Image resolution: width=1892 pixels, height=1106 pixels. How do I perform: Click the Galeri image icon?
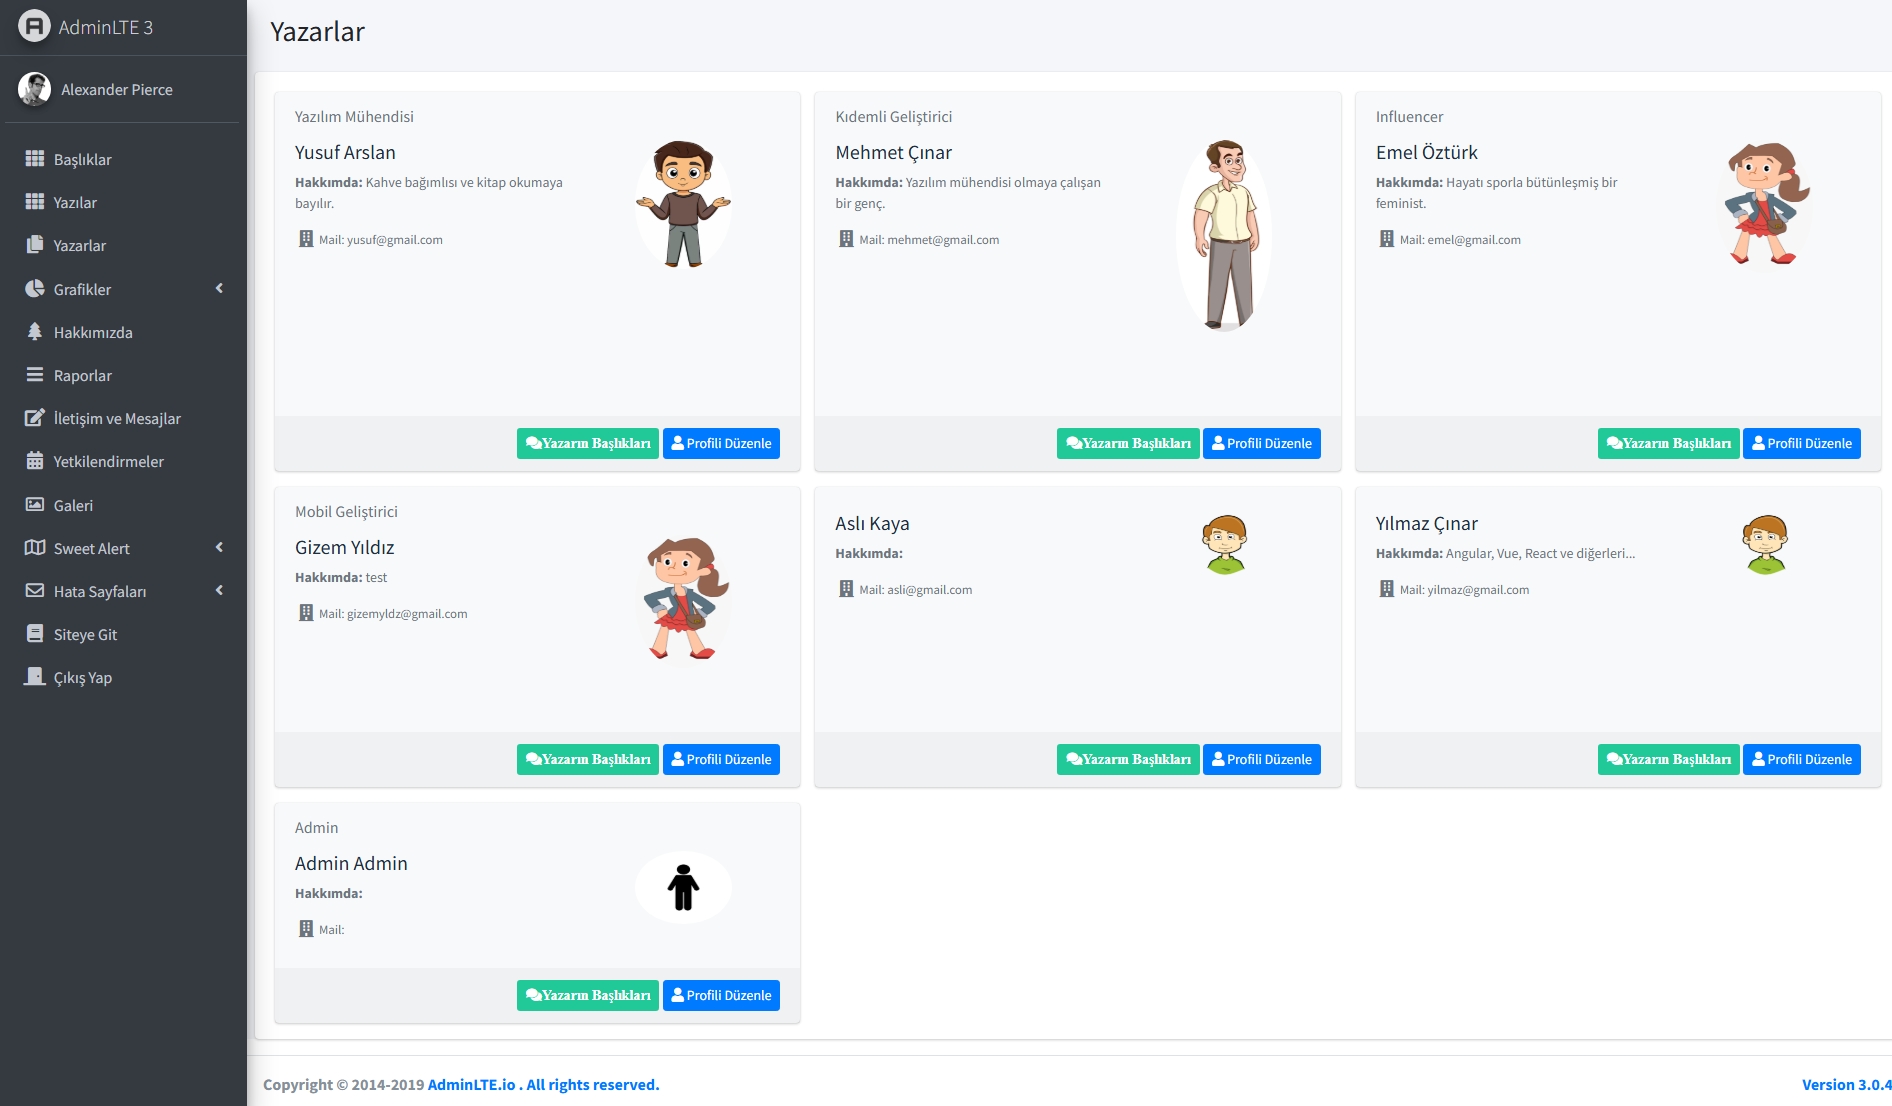click(x=35, y=505)
